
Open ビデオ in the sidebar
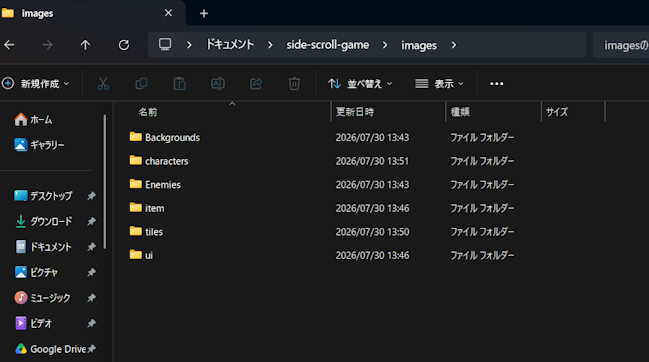coord(33,323)
